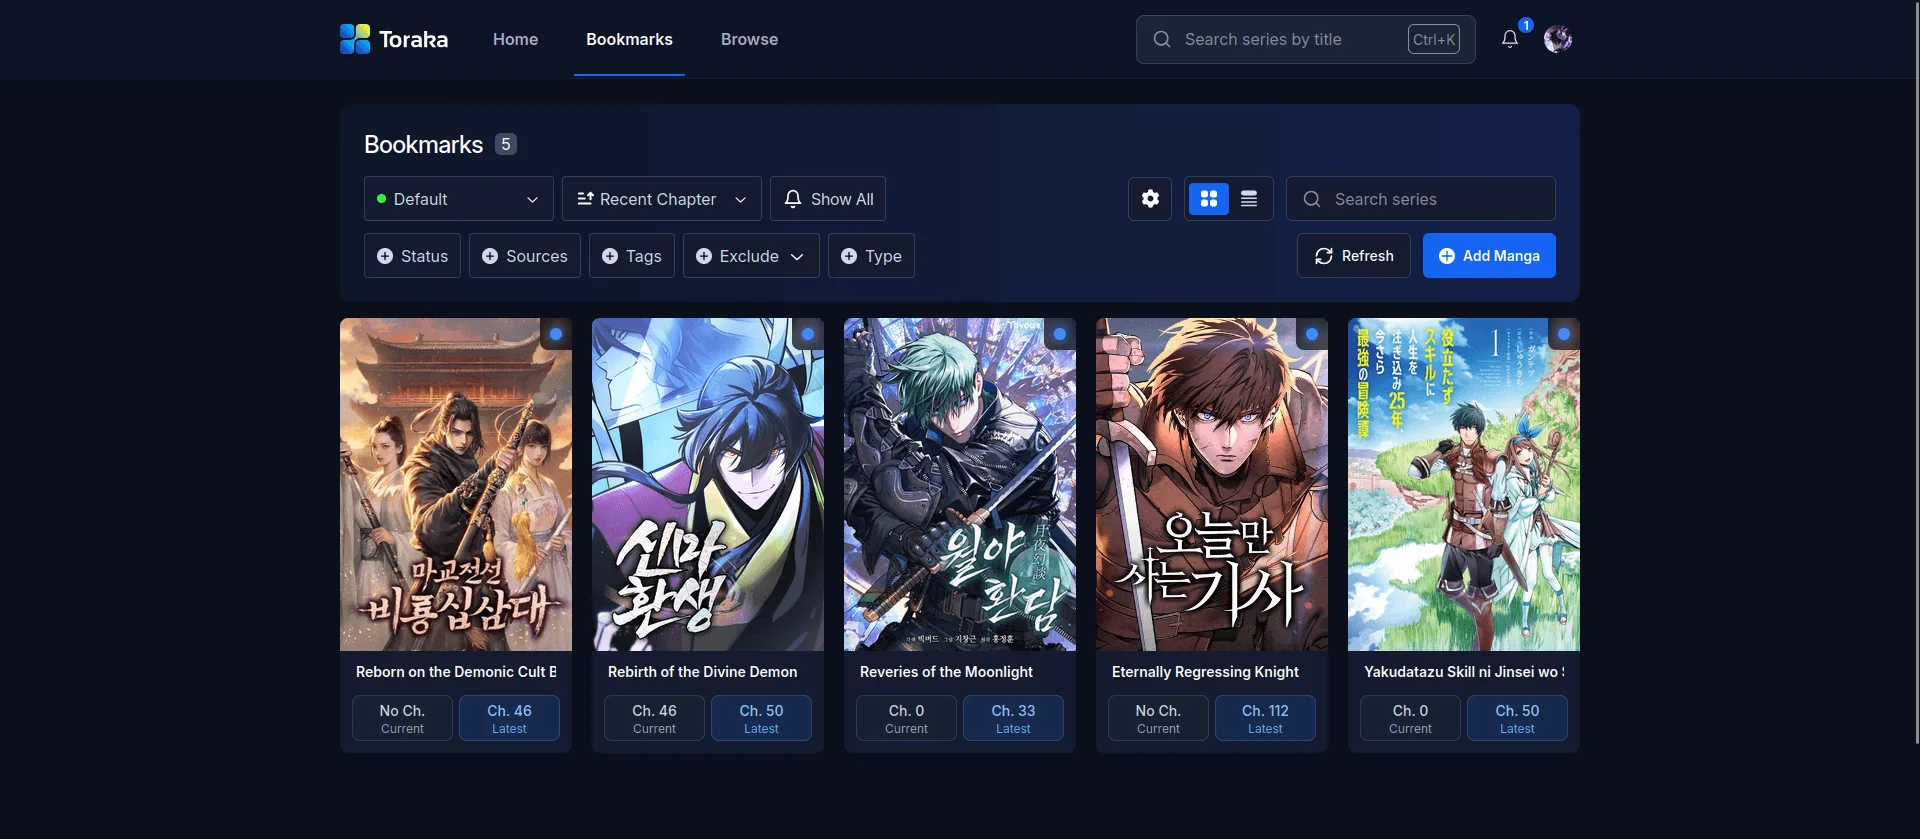Click the Add Manga button

coord(1489,256)
